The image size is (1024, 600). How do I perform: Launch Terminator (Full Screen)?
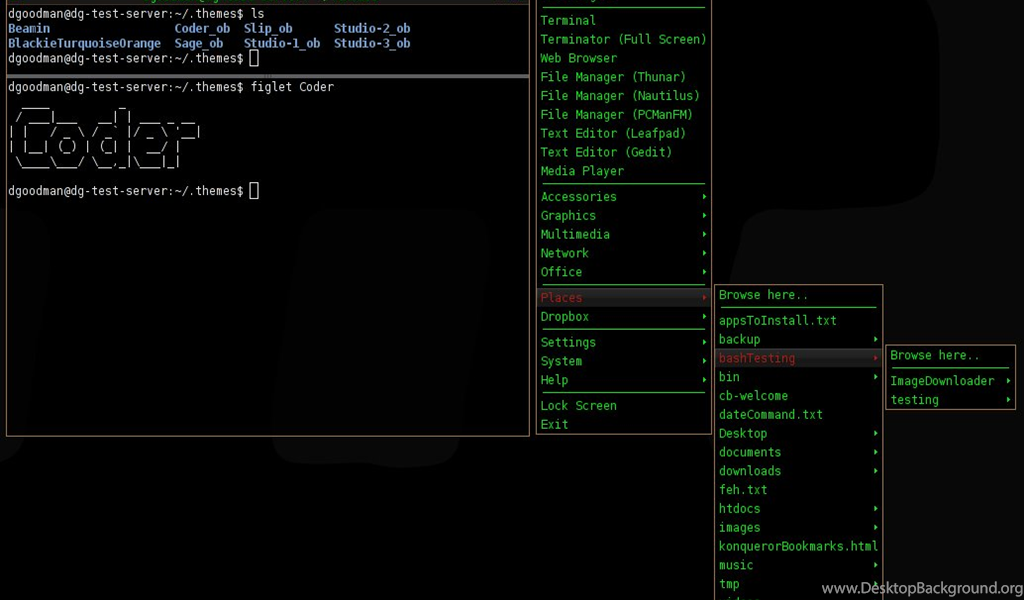(623, 40)
